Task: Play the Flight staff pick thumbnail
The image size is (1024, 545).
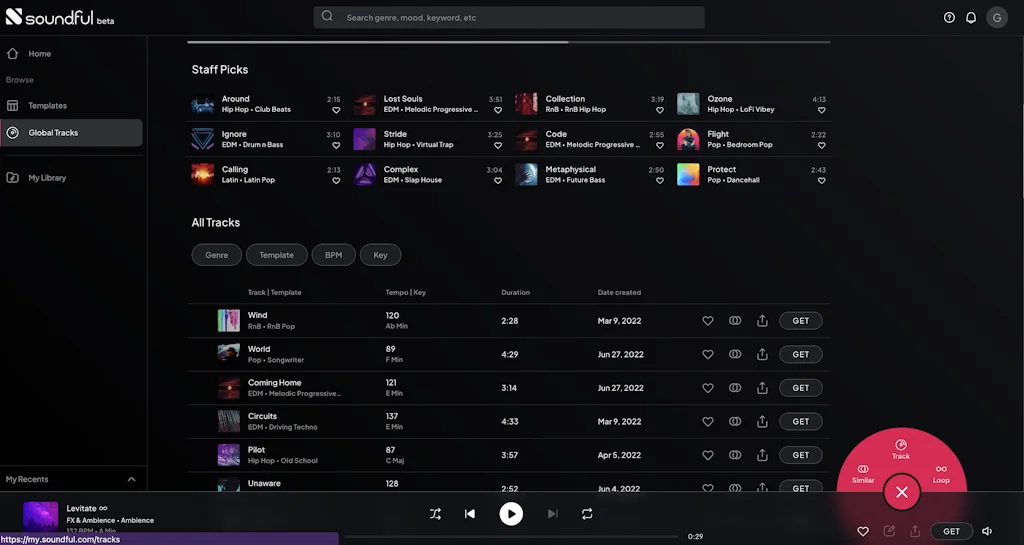Action: coord(688,139)
